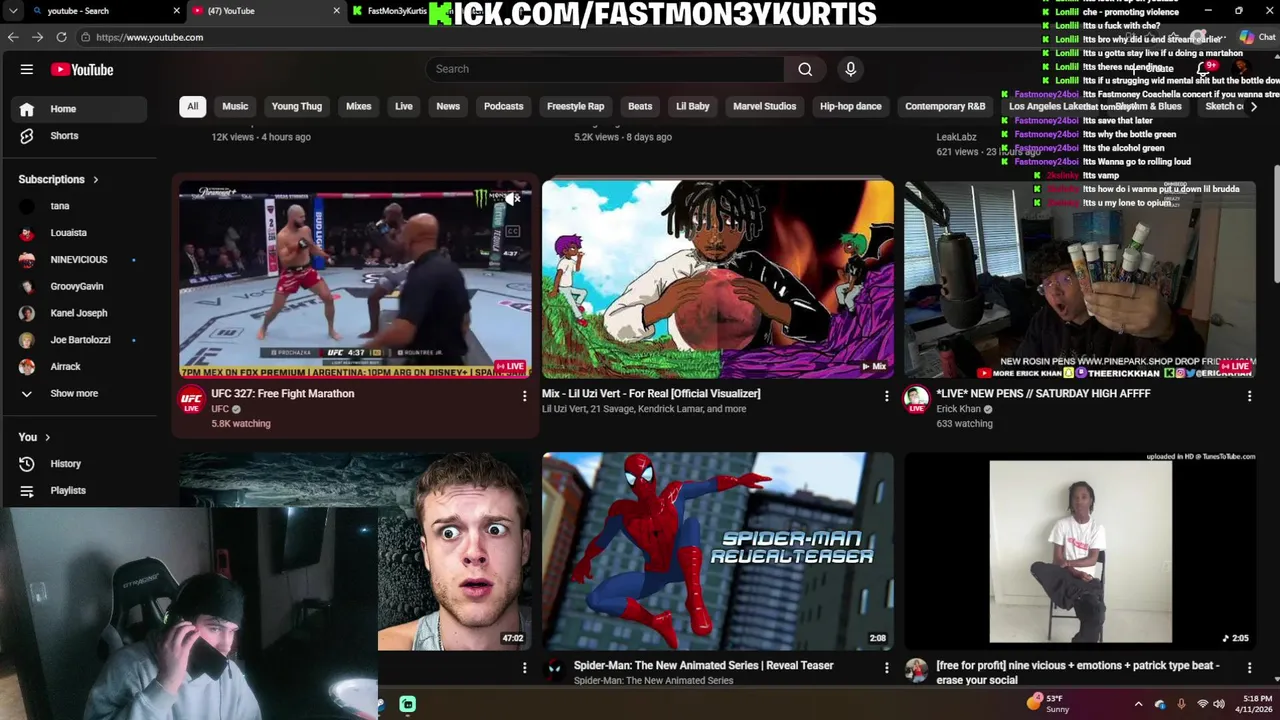Open Shorts in the sidebar
The width and height of the screenshot is (1280, 720).
(x=78, y=136)
